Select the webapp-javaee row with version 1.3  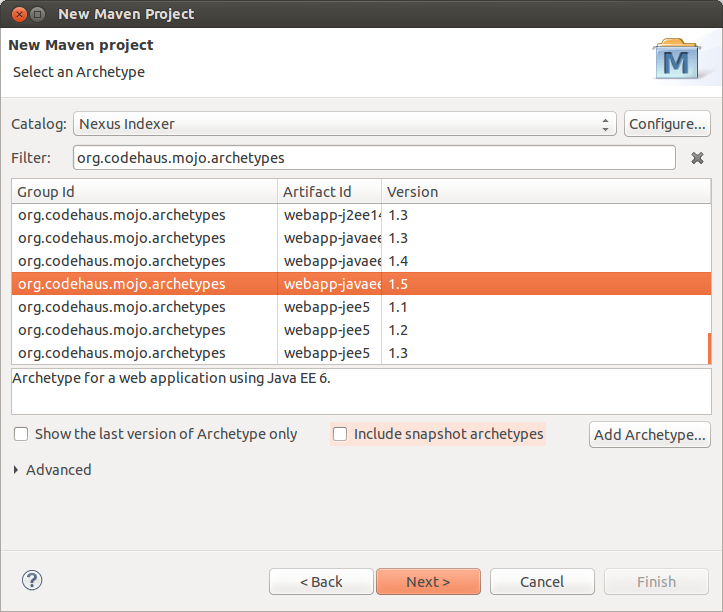pyautogui.click(x=361, y=238)
